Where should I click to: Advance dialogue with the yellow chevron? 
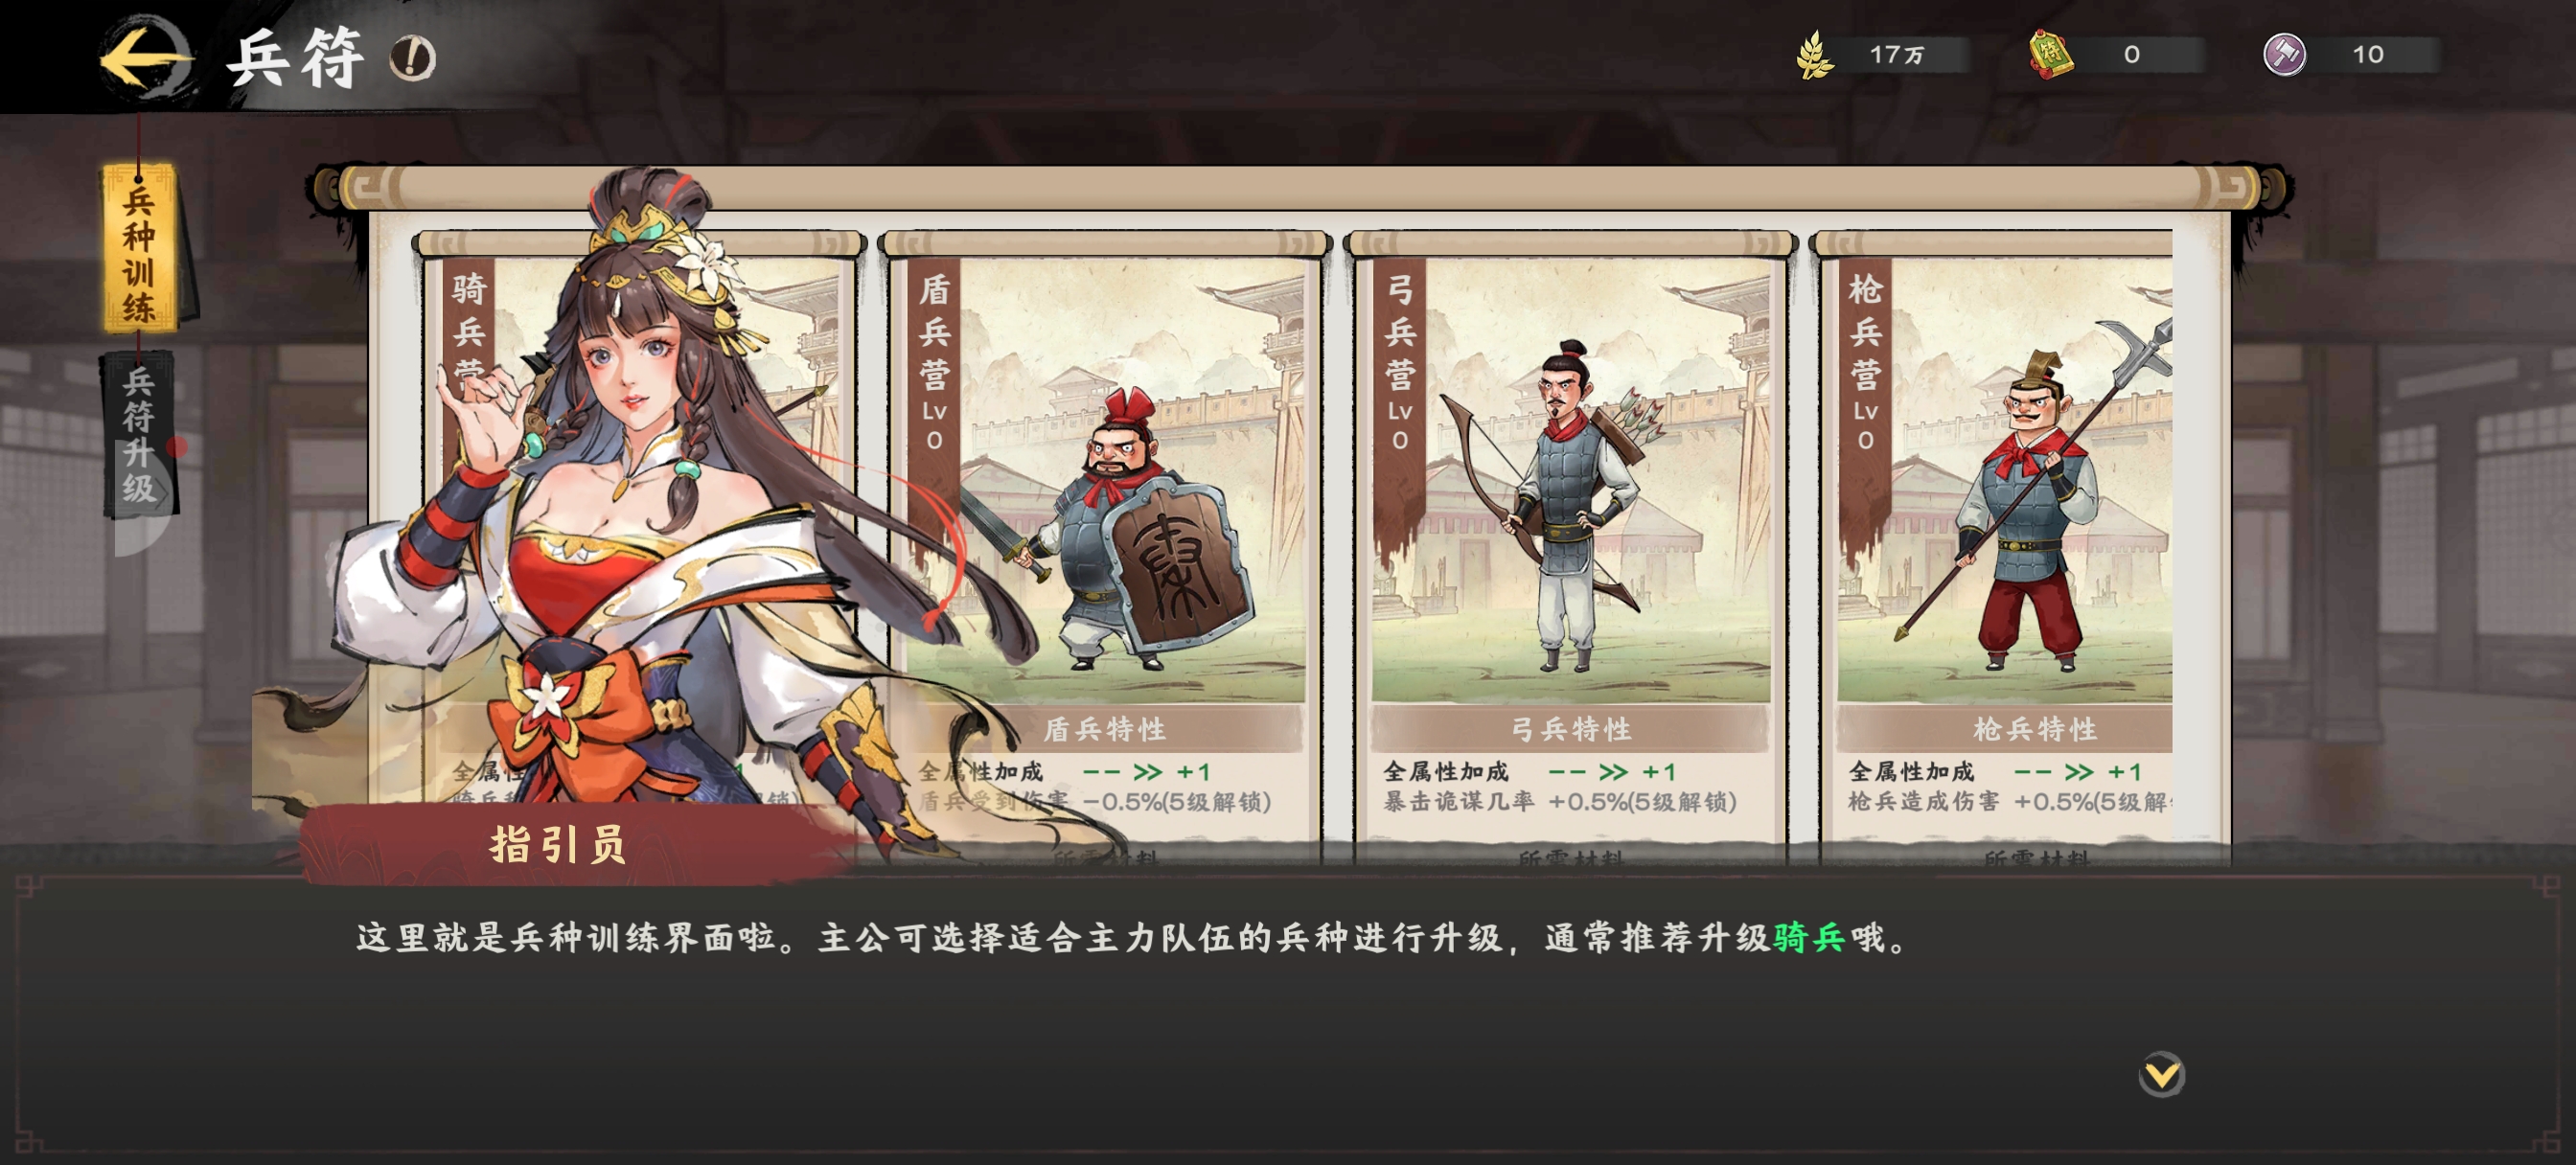click(2162, 1075)
